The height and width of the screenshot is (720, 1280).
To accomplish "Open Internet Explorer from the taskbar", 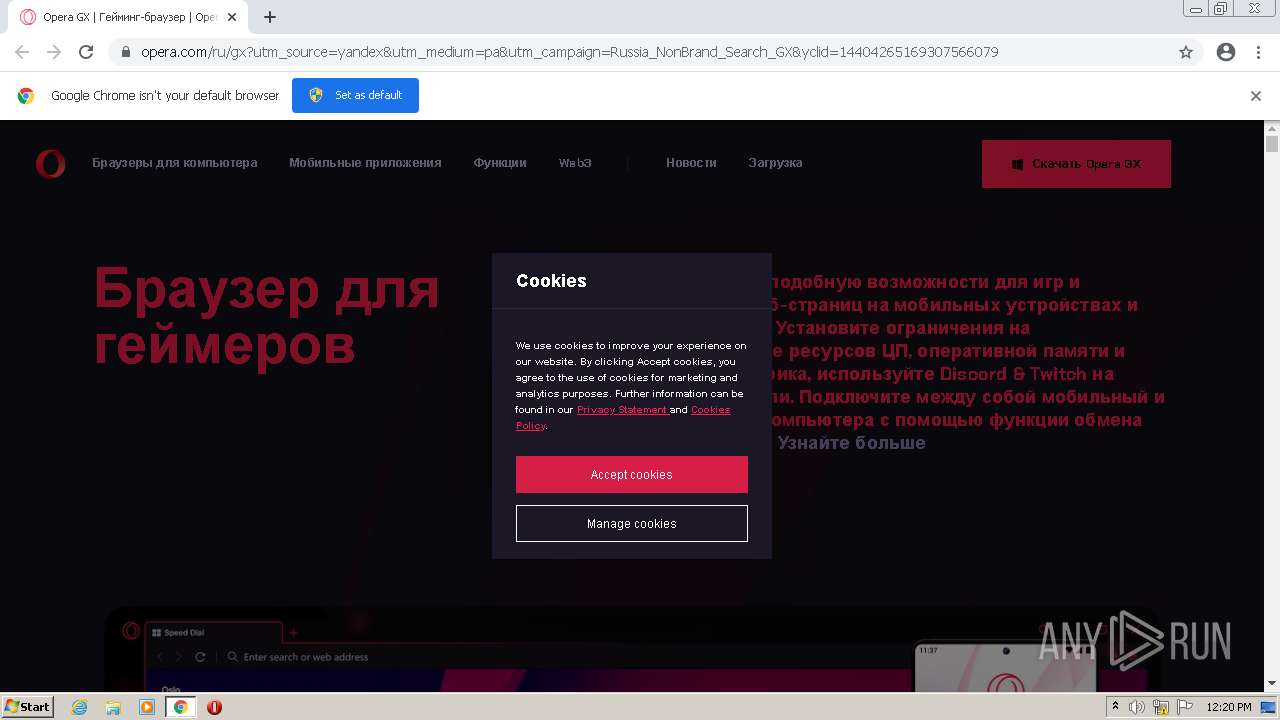I will pyautogui.click(x=80, y=707).
